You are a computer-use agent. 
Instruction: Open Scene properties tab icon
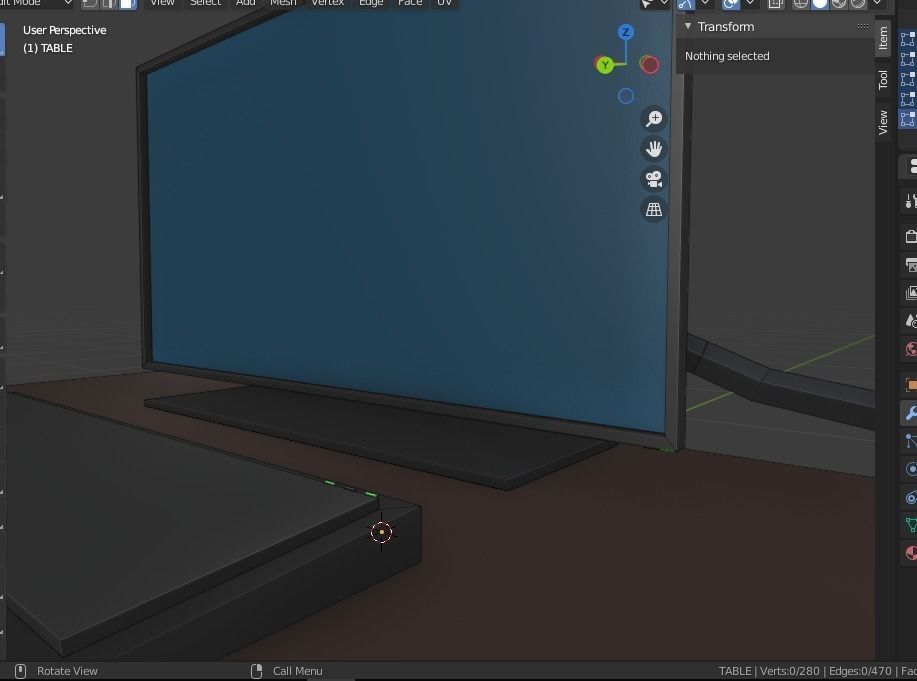click(910, 321)
